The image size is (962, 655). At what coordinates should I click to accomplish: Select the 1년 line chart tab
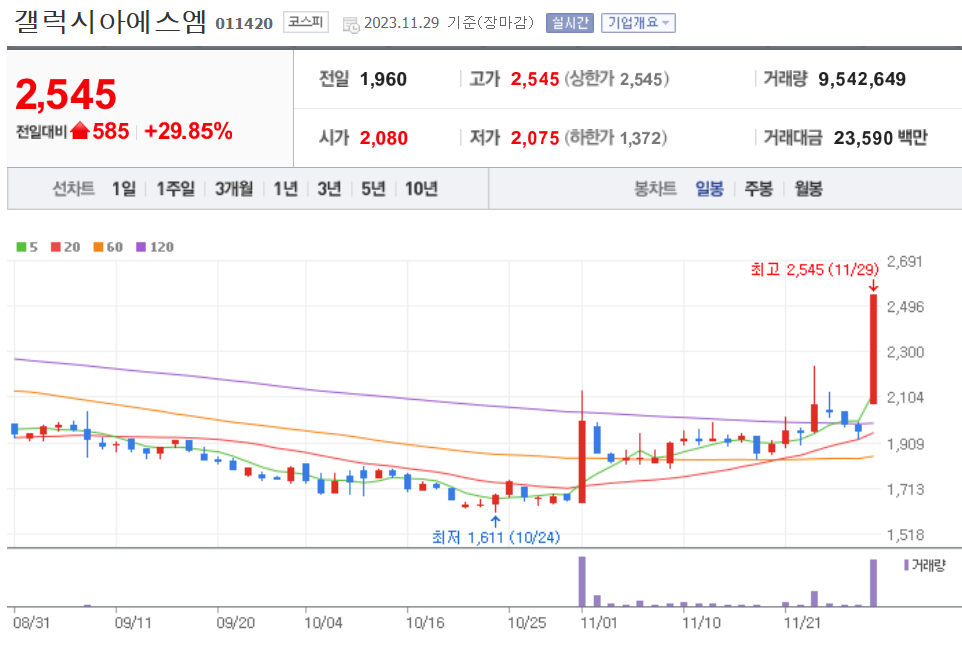(285, 188)
